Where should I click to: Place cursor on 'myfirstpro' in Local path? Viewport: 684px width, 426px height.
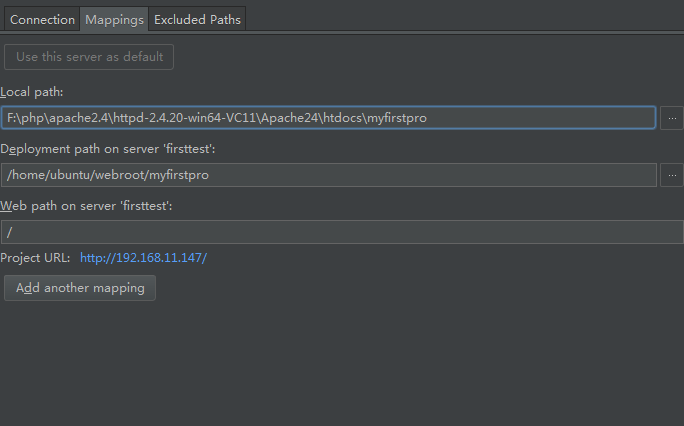pos(397,118)
